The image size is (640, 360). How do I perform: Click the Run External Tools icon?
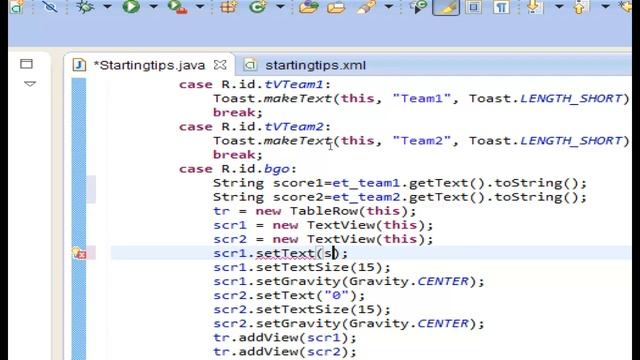[178, 7]
